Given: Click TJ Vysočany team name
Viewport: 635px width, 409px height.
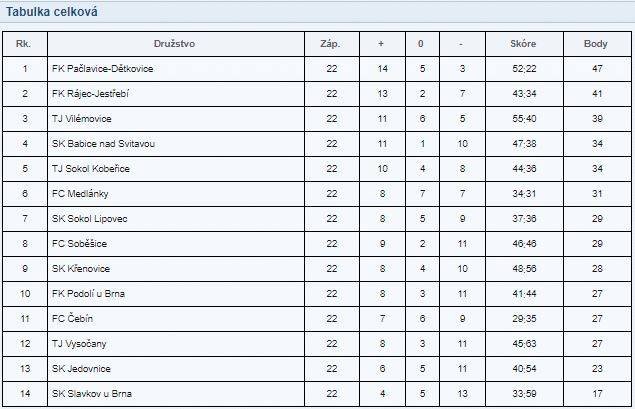Looking at the screenshot, I should pyautogui.click(x=79, y=344).
